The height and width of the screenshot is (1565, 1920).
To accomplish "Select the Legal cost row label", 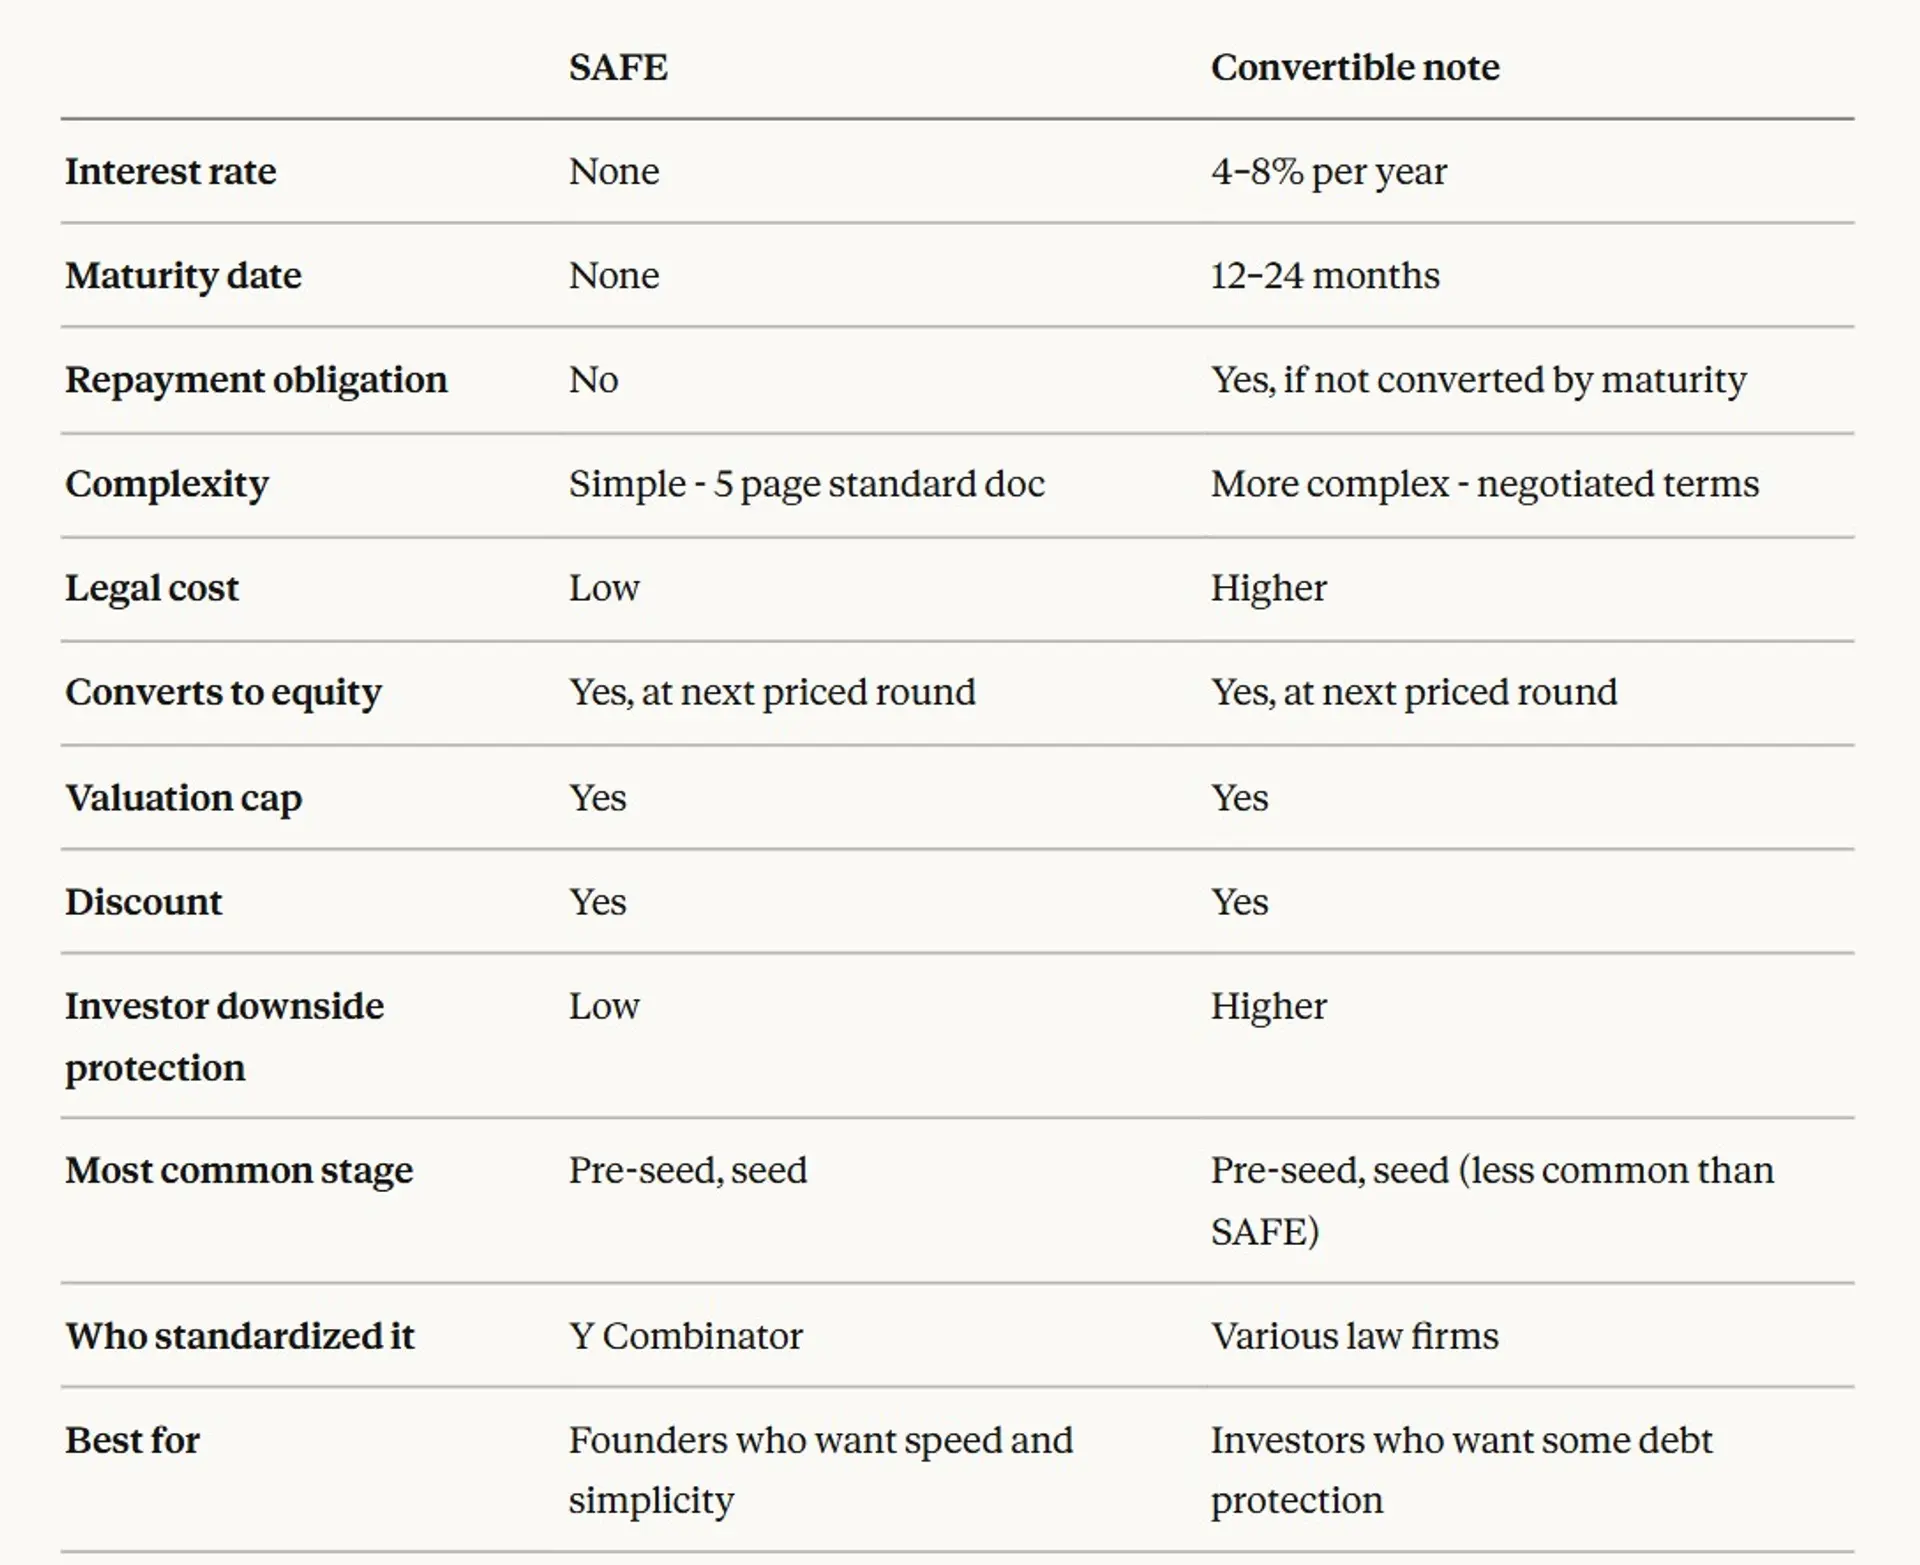I will pos(152,588).
